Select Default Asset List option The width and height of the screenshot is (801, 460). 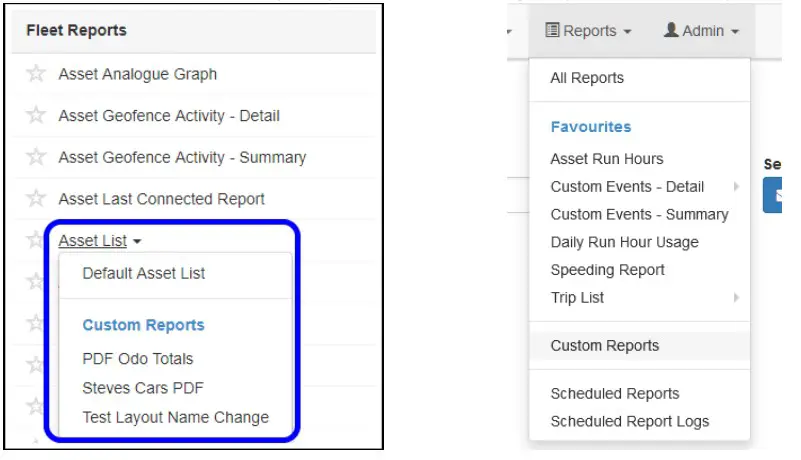(x=143, y=273)
